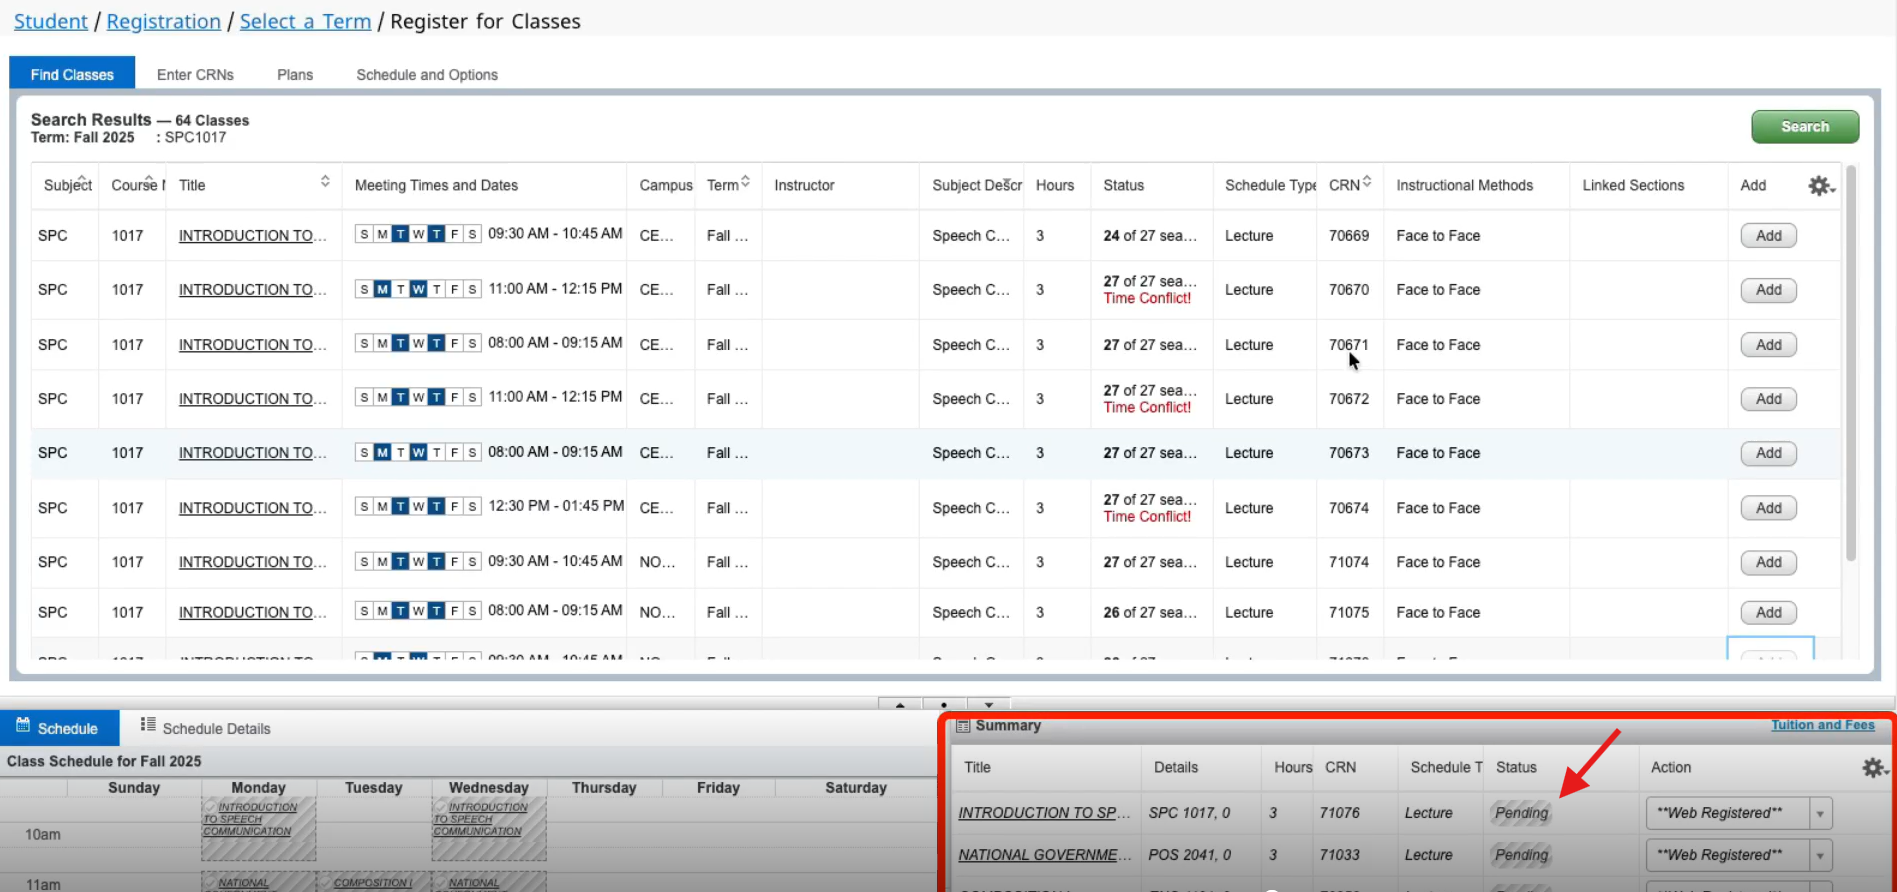Open Schedule and Options tab
This screenshot has width=1897, height=892.
[x=427, y=75]
